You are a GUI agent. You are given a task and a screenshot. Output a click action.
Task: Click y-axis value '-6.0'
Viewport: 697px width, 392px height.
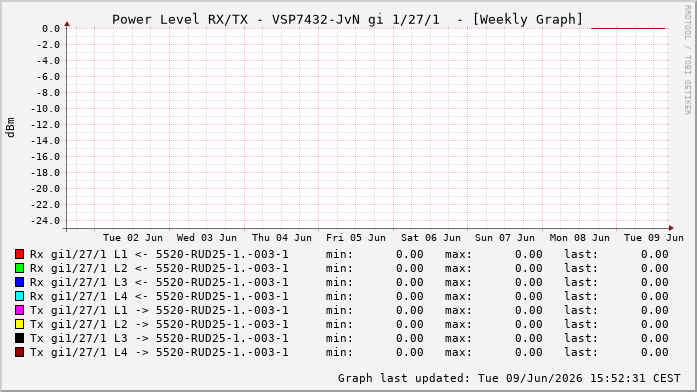point(48,77)
